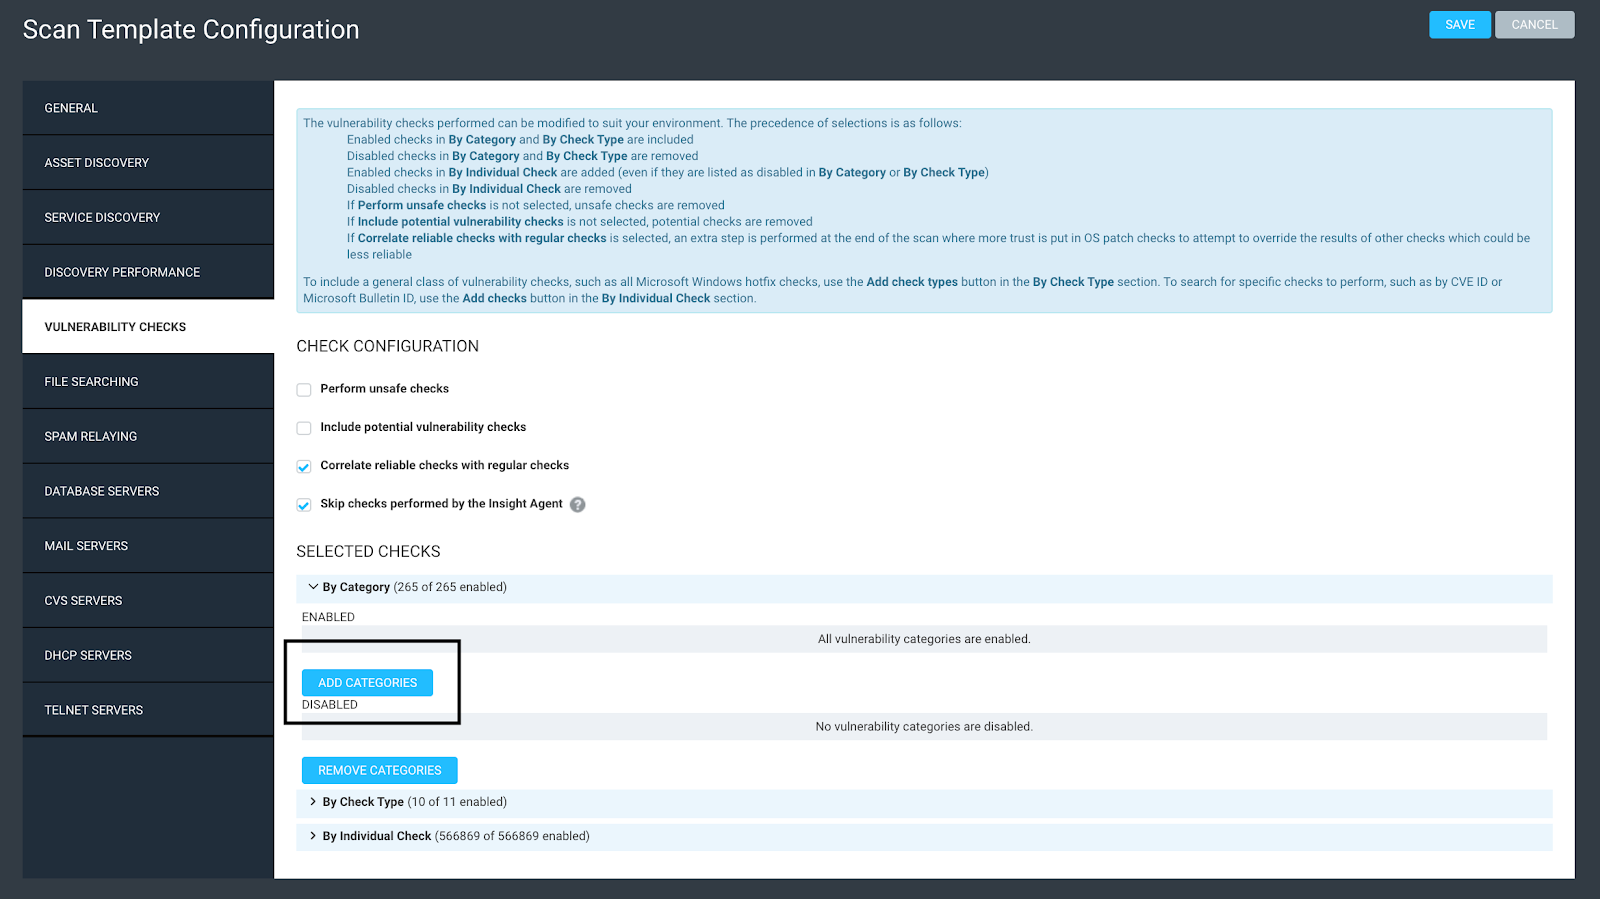
Task: Open Telnet Servers settings
Action: (x=148, y=710)
